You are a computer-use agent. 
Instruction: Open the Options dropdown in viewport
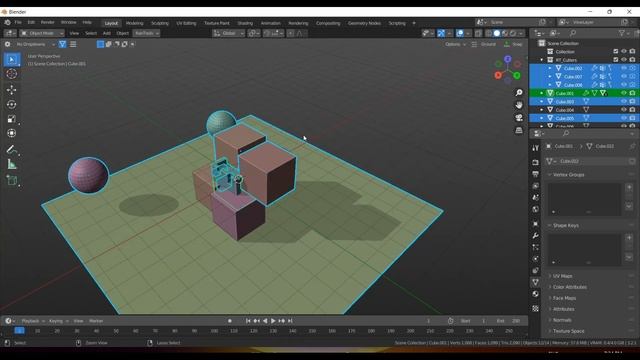(x=455, y=44)
